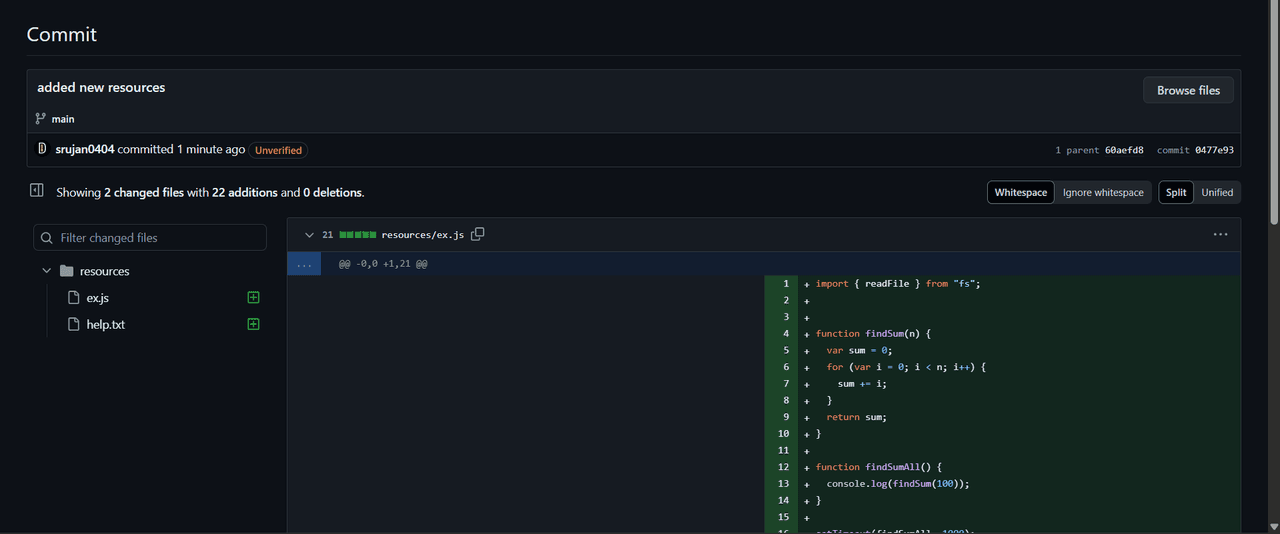The image size is (1280, 534).
Task: Switch to Ignore whitespace mode
Action: coord(1102,192)
